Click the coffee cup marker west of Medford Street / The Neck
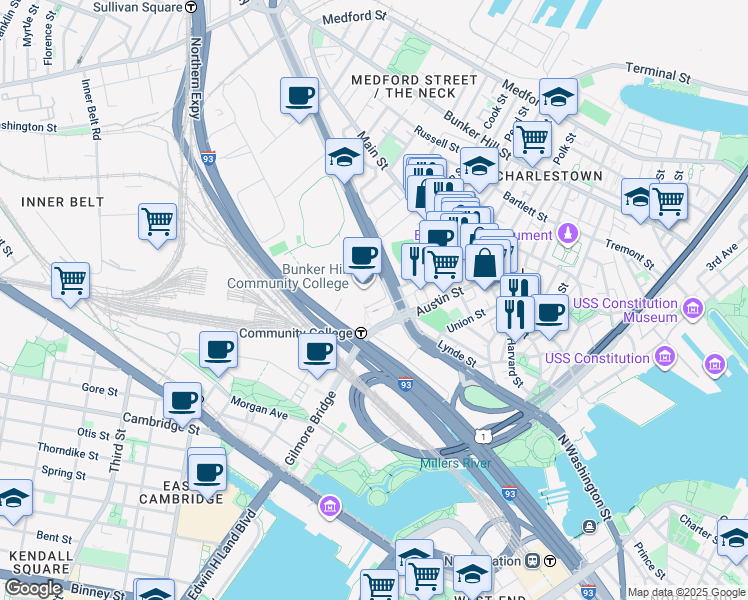 (300, 99)
